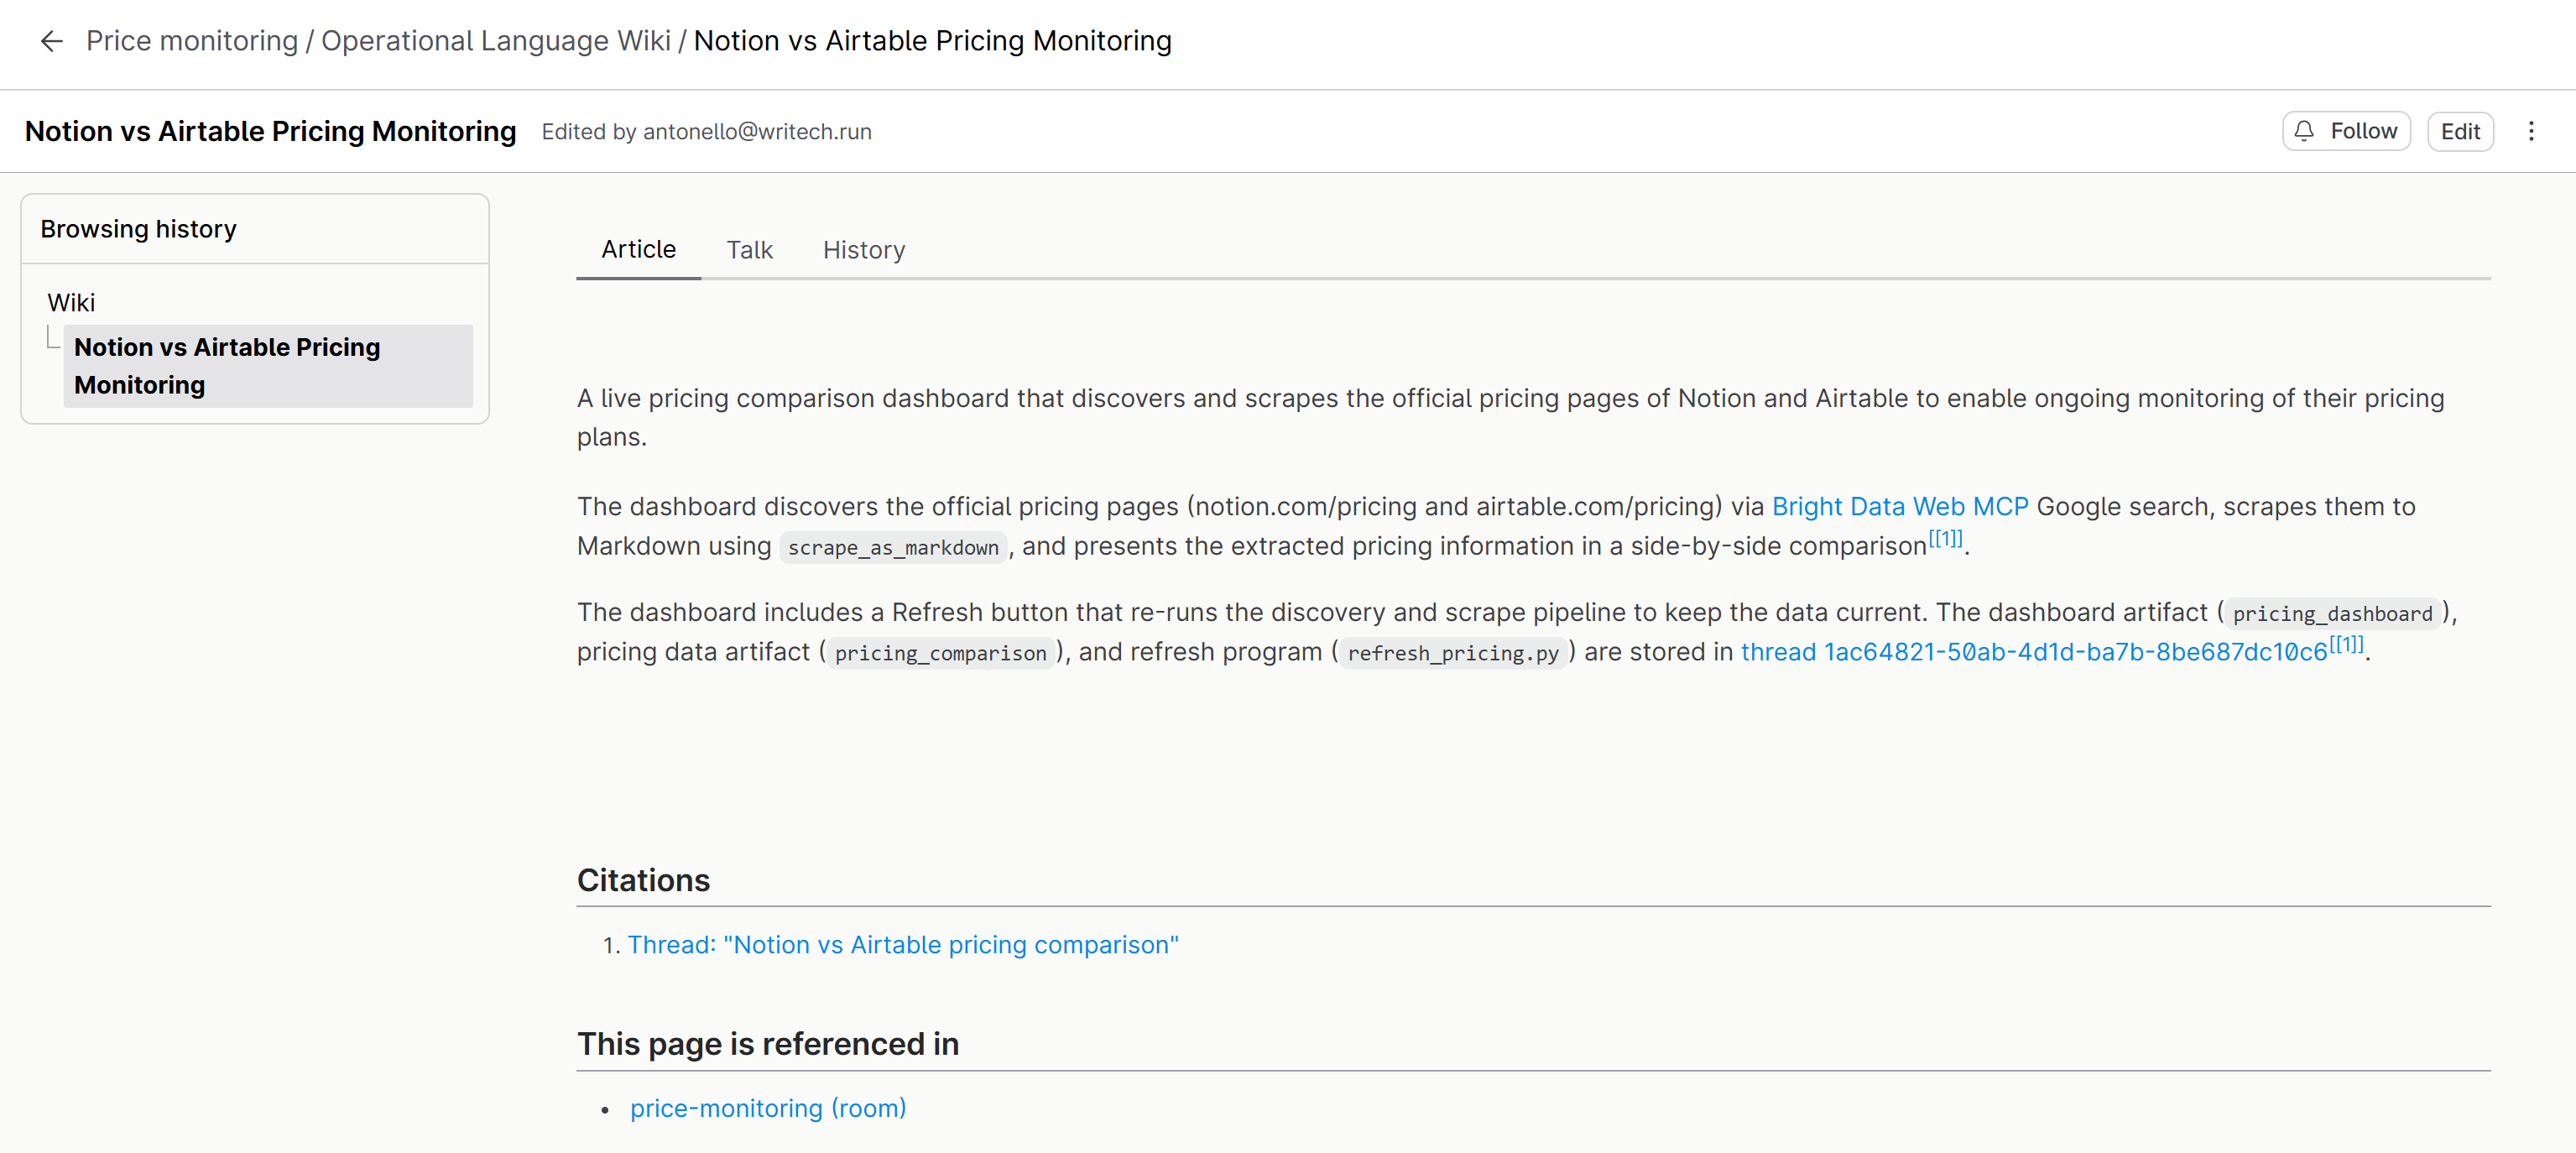Click the citation [[1]] after the thread ID
The height and width of the screenshot is (1153, 2576).
pos(2346,644)
